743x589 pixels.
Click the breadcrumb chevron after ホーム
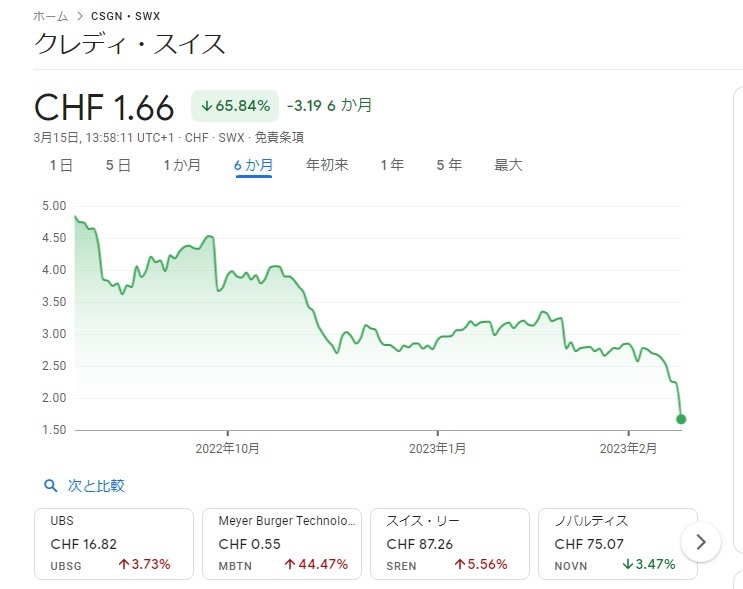80,16
